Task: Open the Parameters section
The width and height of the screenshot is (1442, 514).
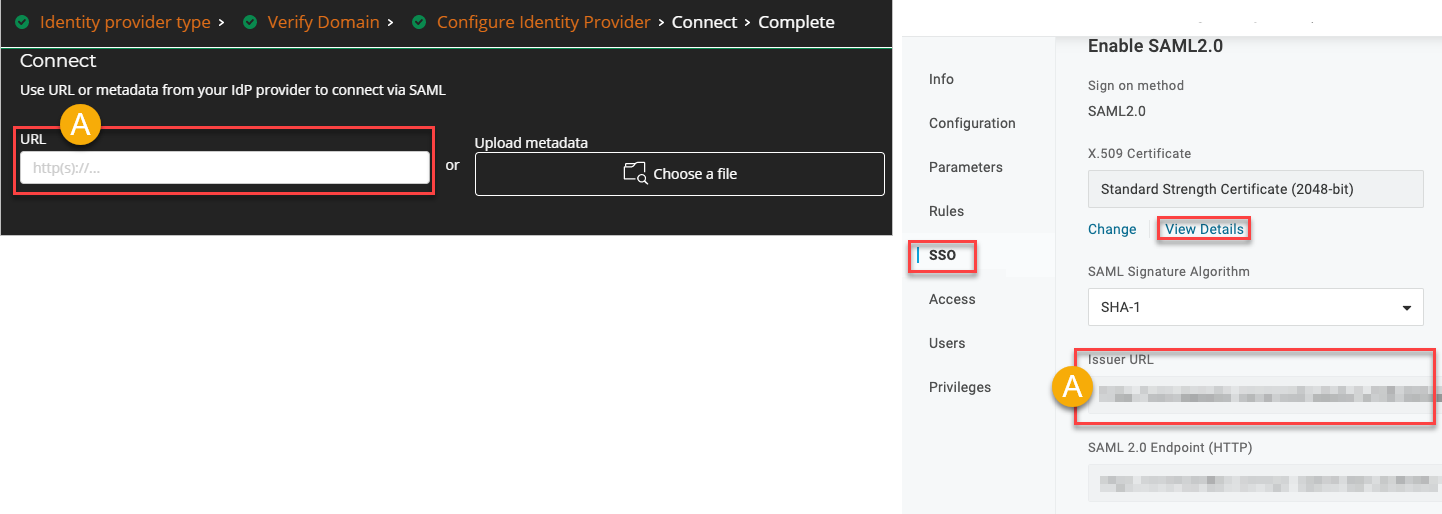Action: click(965, 167)
